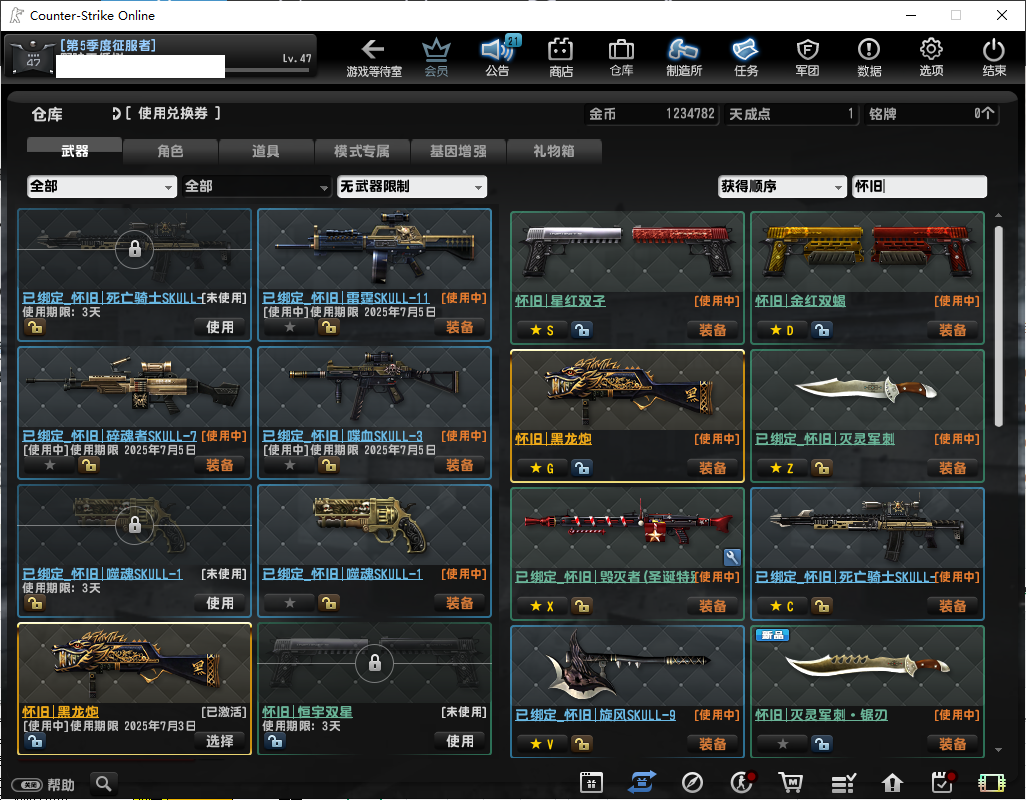Toggle favorite star on 雷霆SKULL-11
Image resolution: width=1026 pixels, height=800 pixels.
point(290,327)
